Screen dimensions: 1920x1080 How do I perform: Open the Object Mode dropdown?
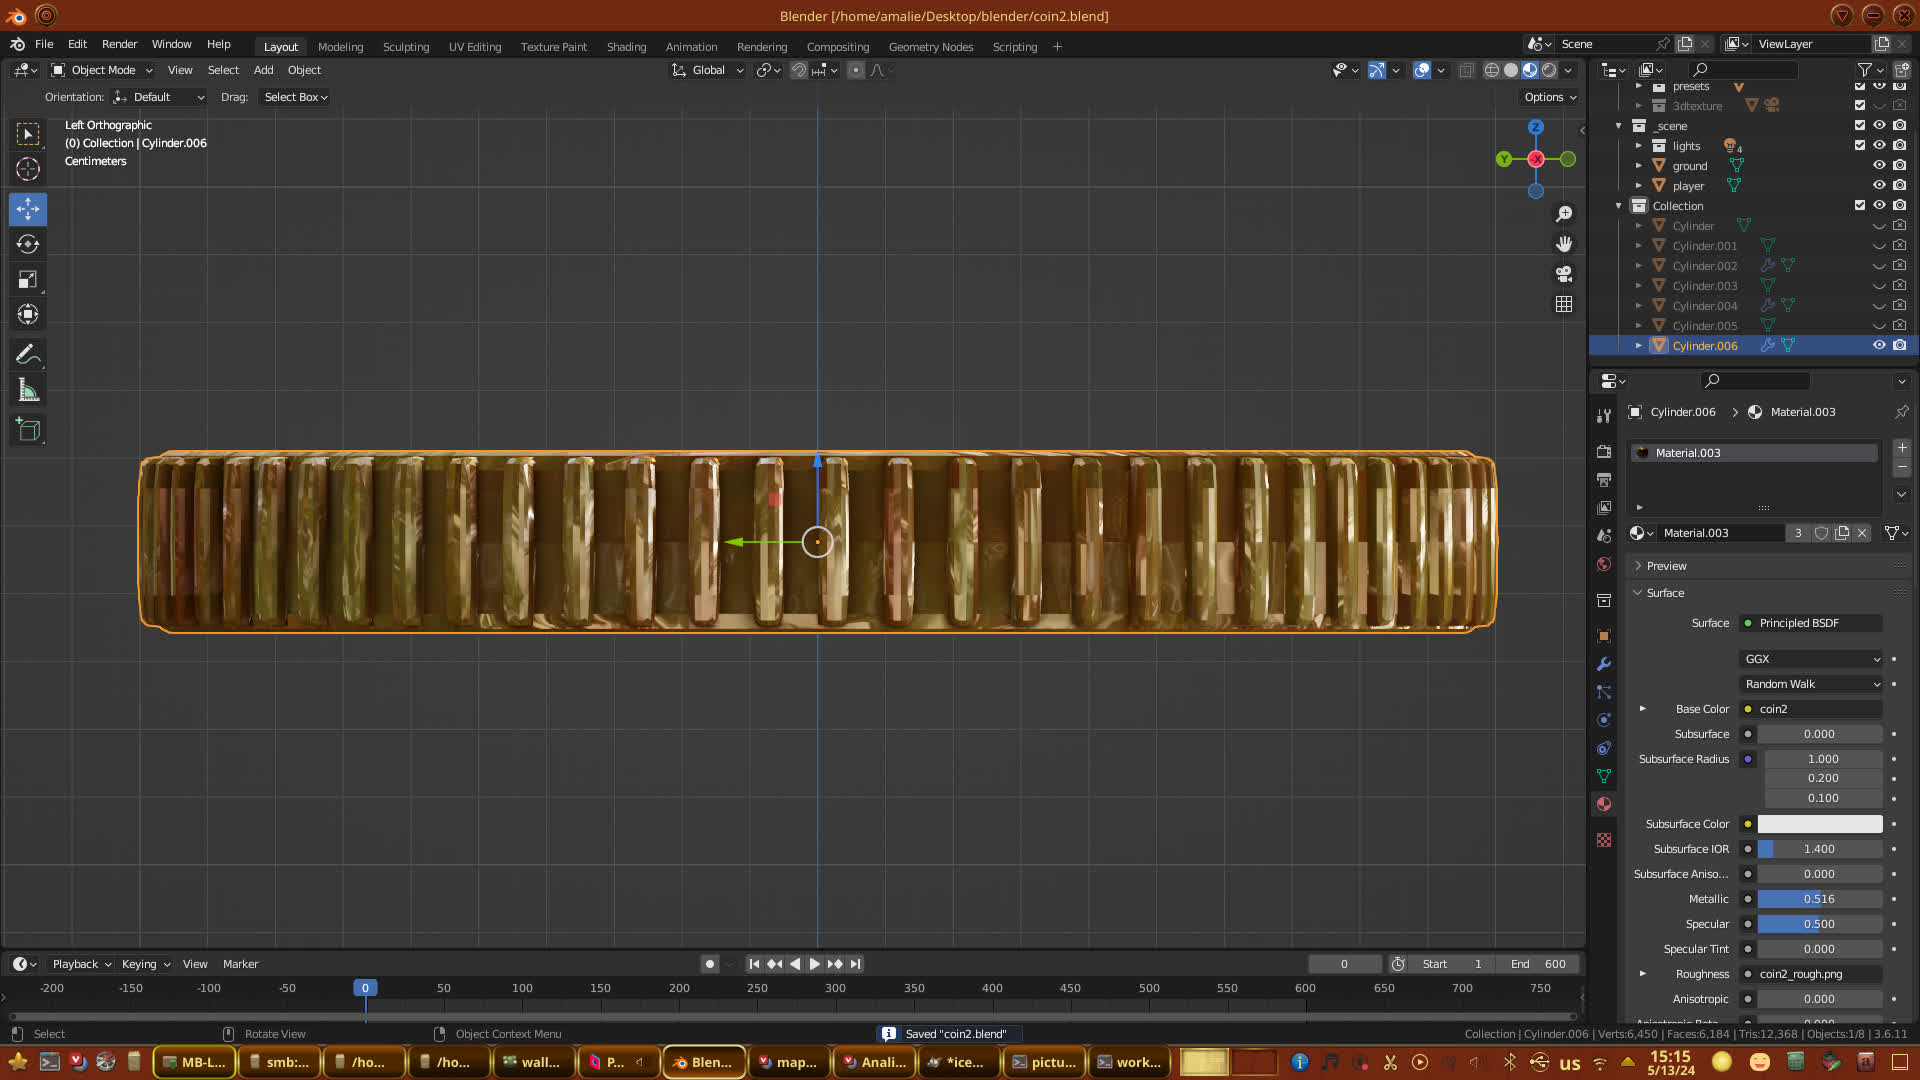coord(102,70)
